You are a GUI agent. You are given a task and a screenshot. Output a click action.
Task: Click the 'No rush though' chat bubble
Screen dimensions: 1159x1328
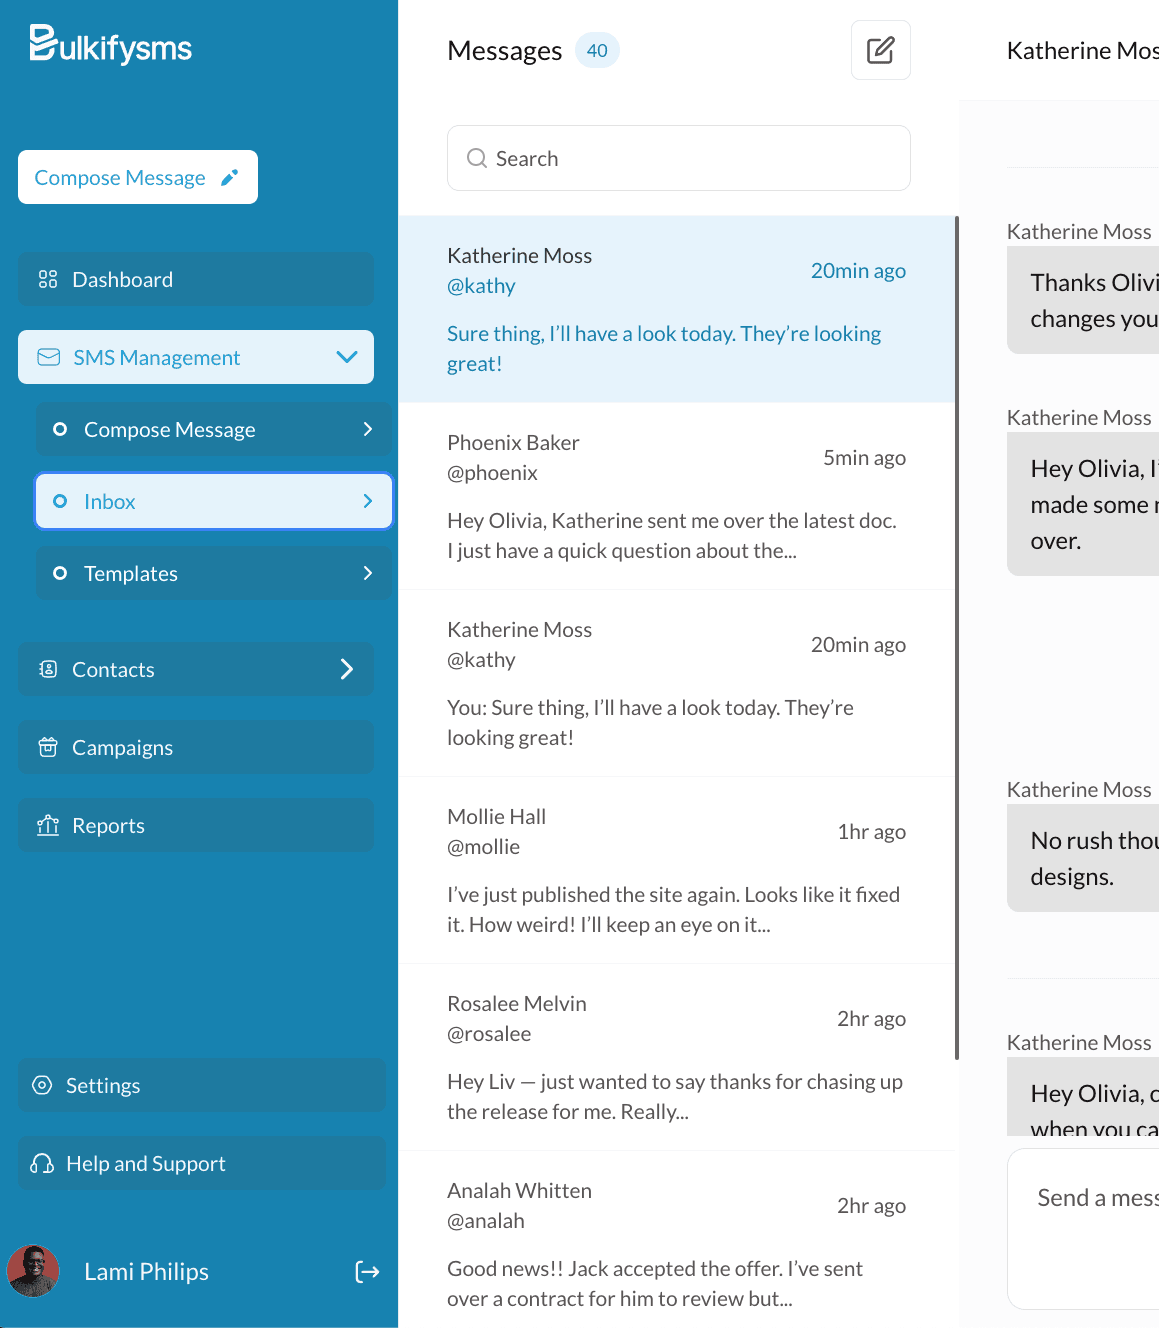click(x=1083, y=858)
